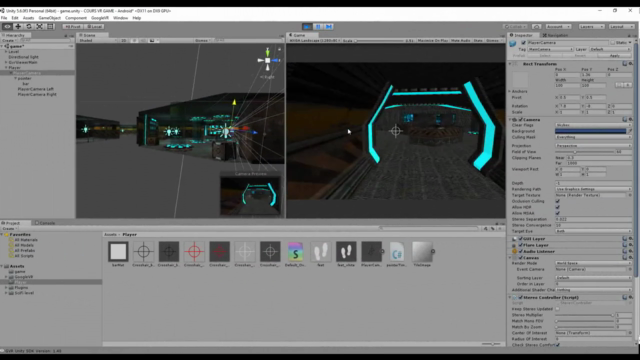The width and height of the screenshot is (640, 360).
Task: Toggle the Allow HDR checkbox
Action: tap(558, 207)
